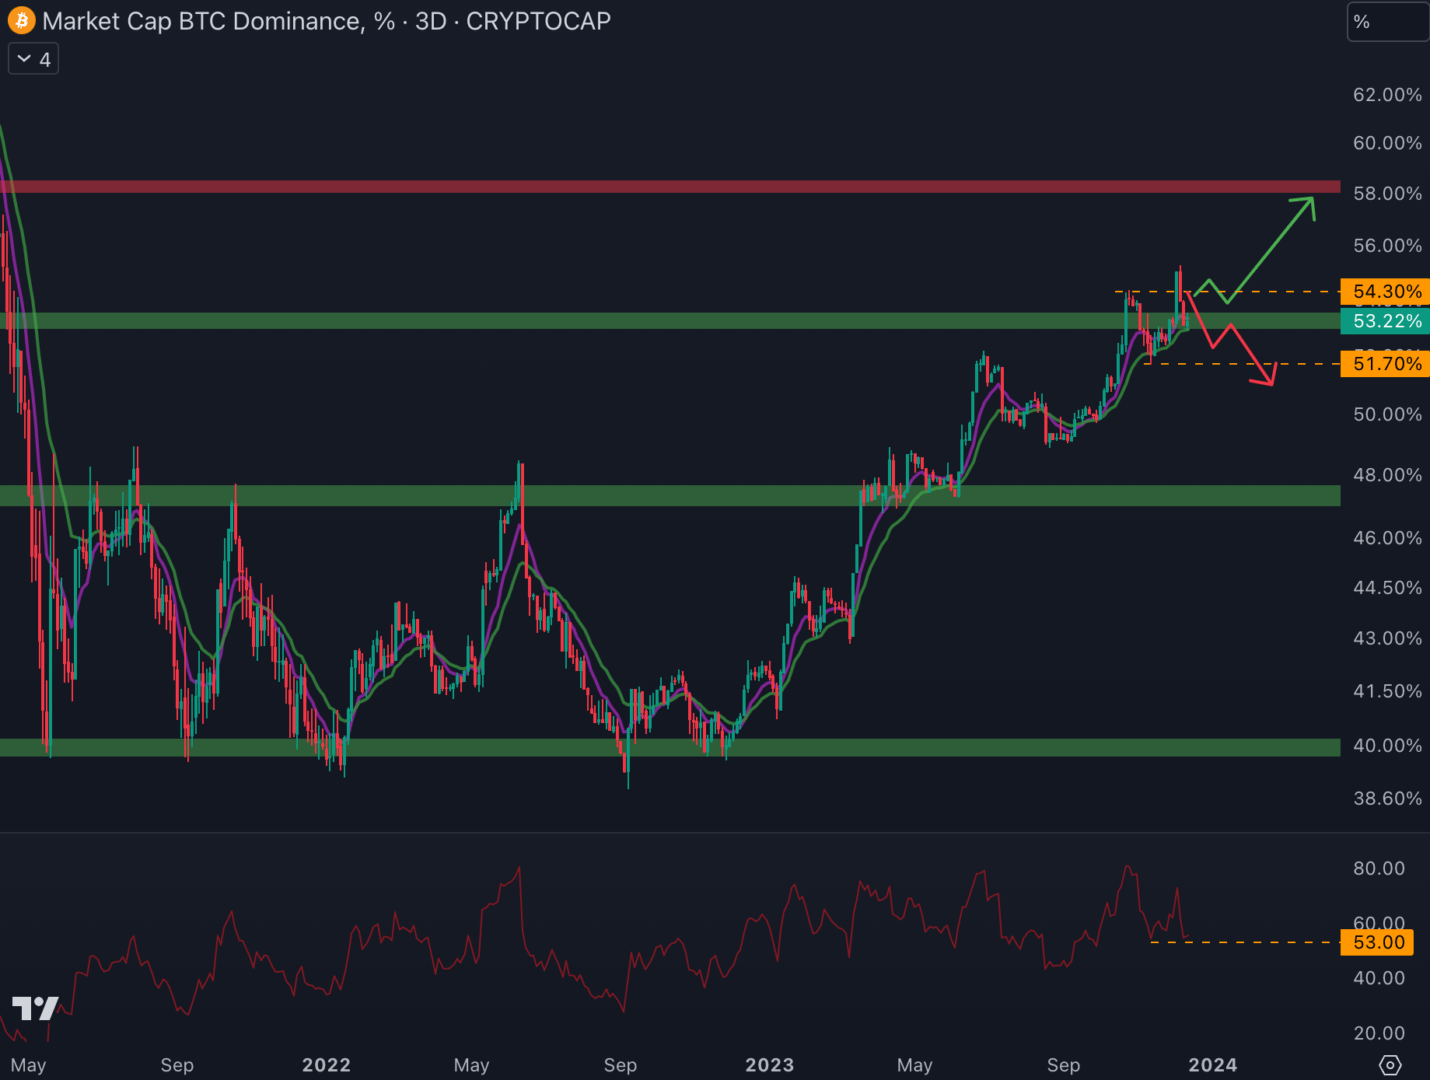Click the 2023 label on time axis
The width and height of the screenshot is (1430, 1080).
click(769, 1065)
